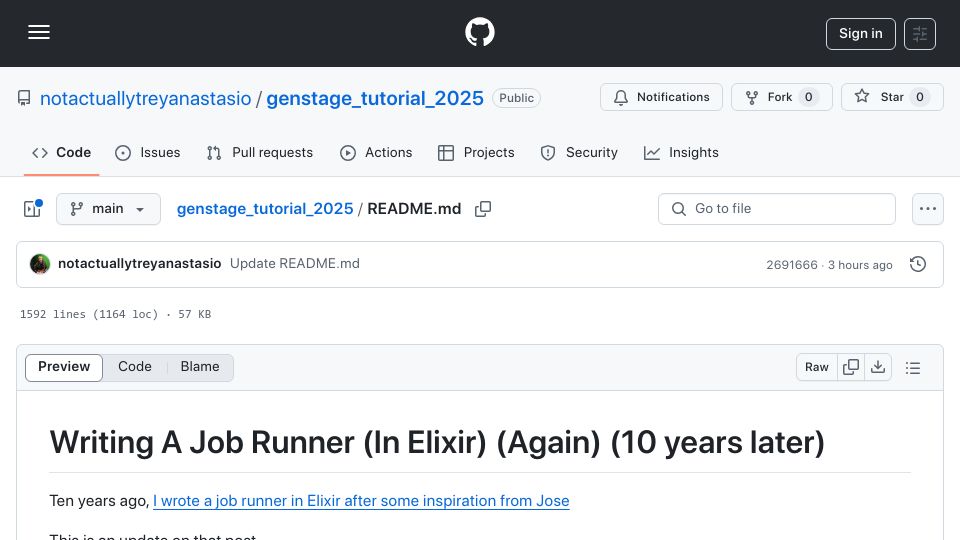The width and height of the screenshot is (960, 540).
Task: Open the job runner in Elixir link
Action: pyautogui.click(x=361, y=501)
